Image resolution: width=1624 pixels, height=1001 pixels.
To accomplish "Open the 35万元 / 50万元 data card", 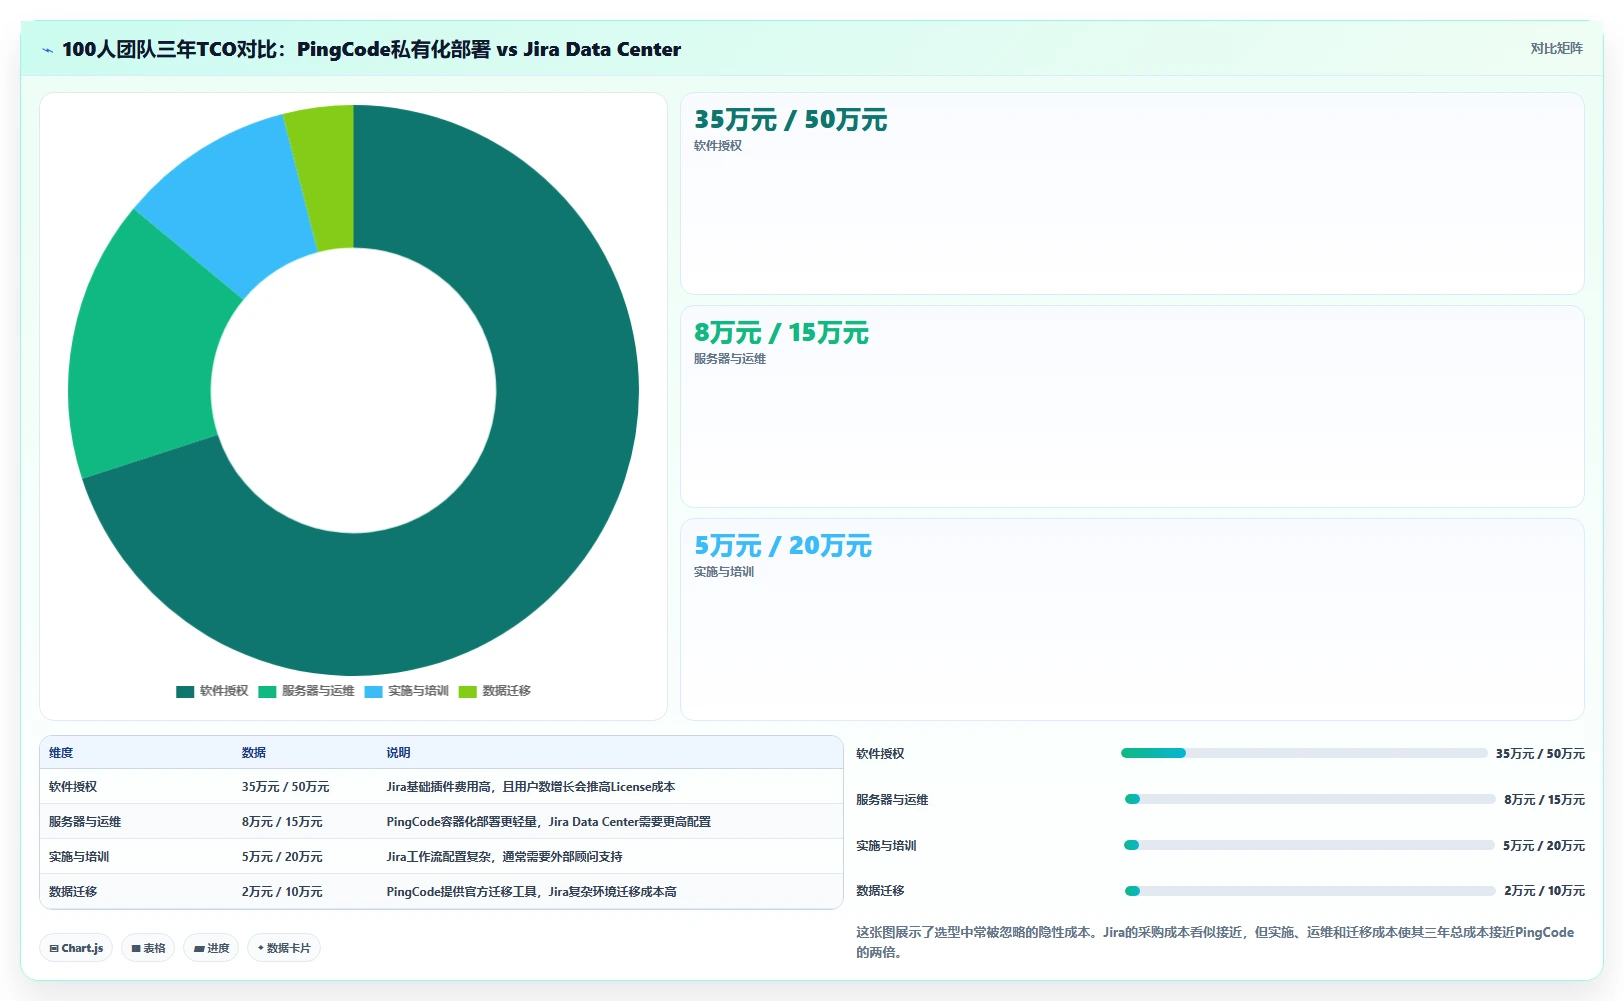I will point(1132,194).
